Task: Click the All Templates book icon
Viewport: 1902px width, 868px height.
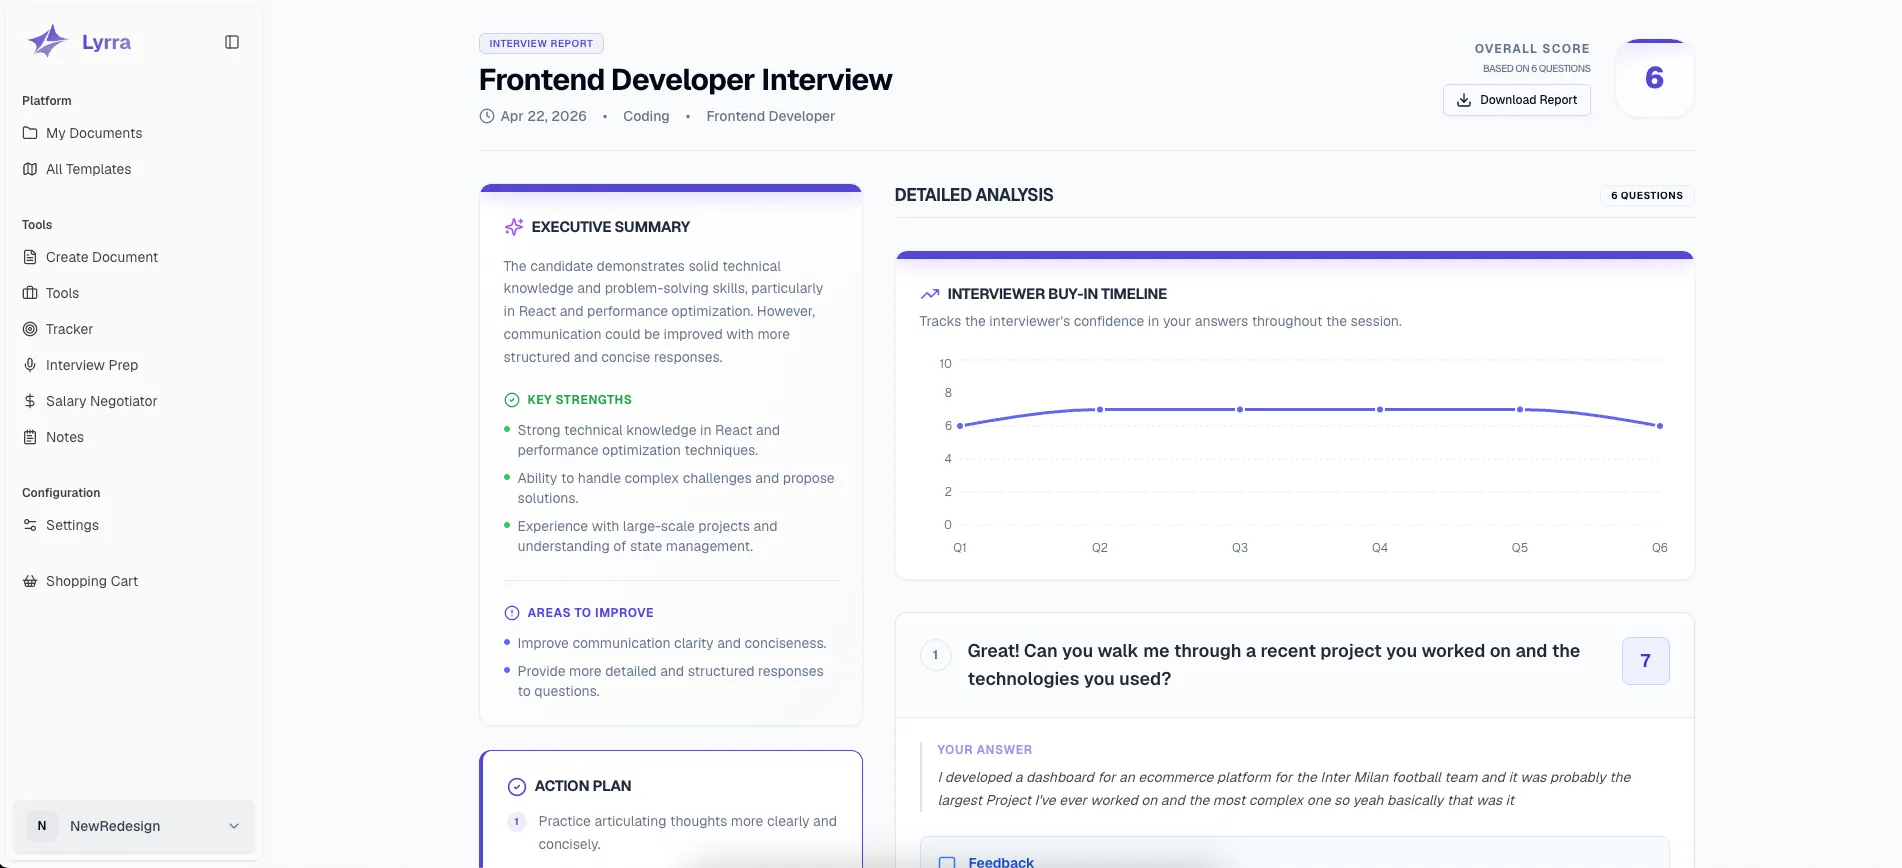Action: (30, 169)
